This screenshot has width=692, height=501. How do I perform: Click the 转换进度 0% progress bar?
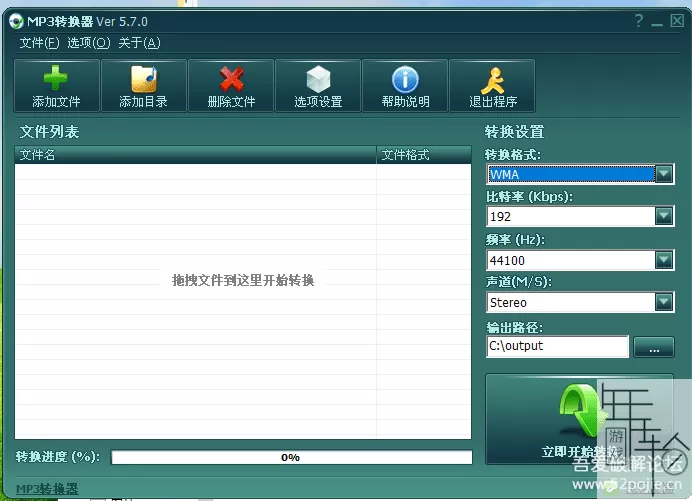(291, 457)
